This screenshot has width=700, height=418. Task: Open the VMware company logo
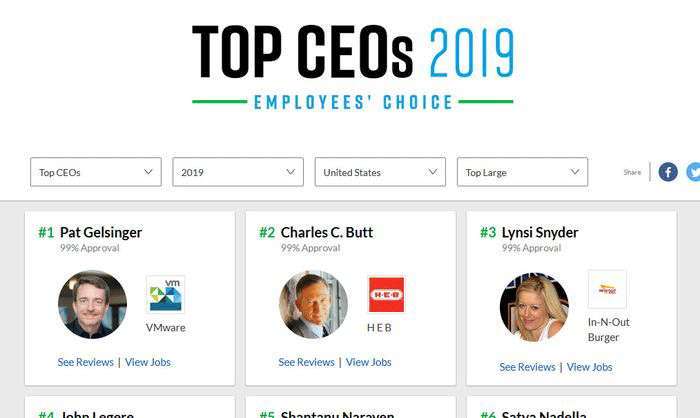point(165,294)
